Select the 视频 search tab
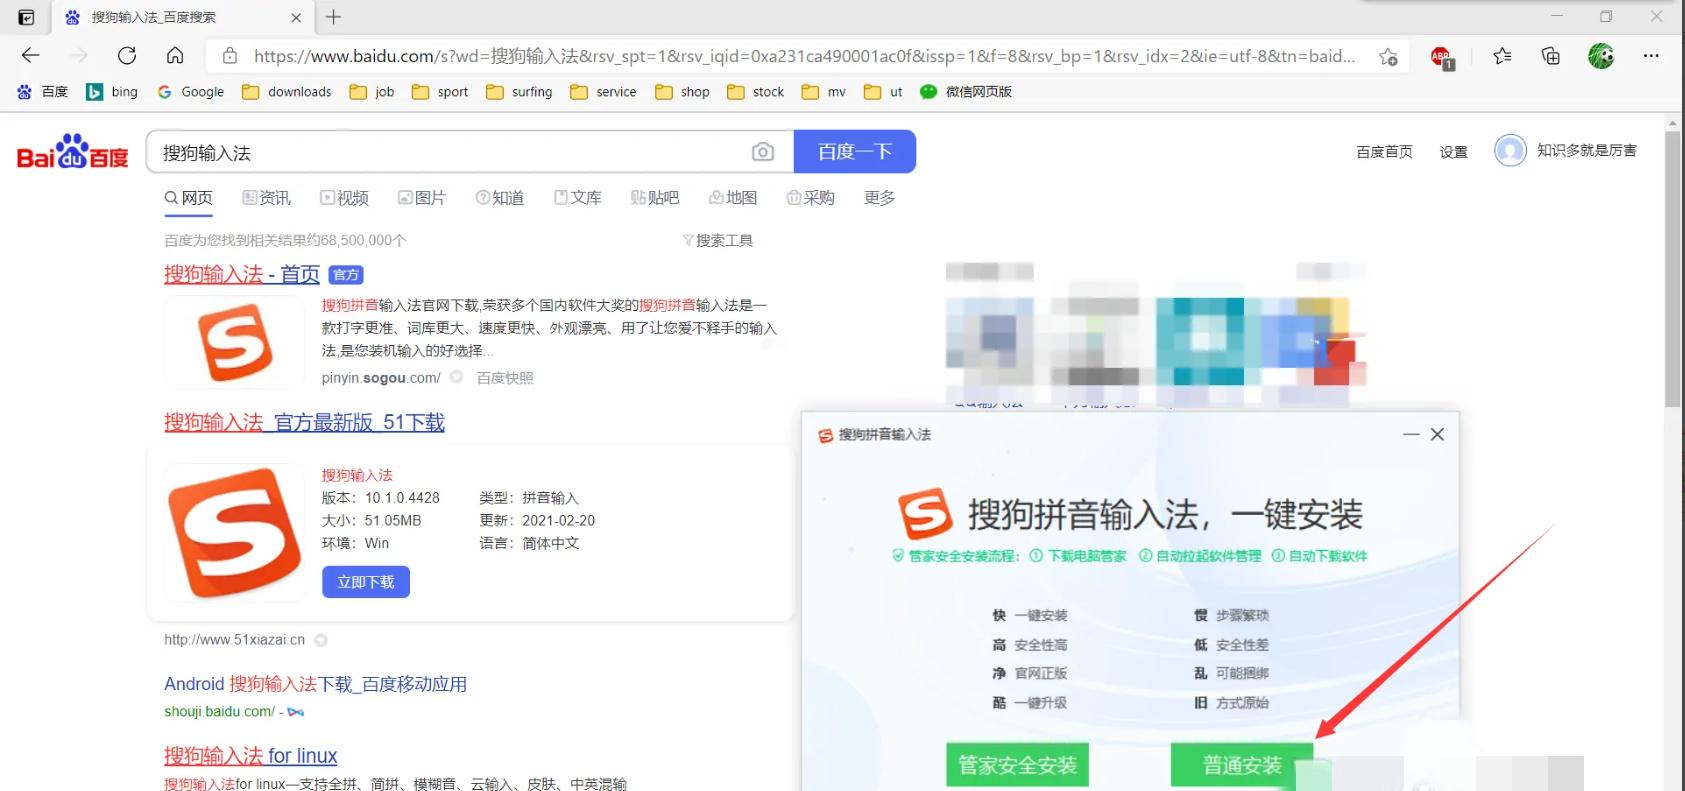The height and width of the screenshot is (791, 1685). (x=345, y=198)
